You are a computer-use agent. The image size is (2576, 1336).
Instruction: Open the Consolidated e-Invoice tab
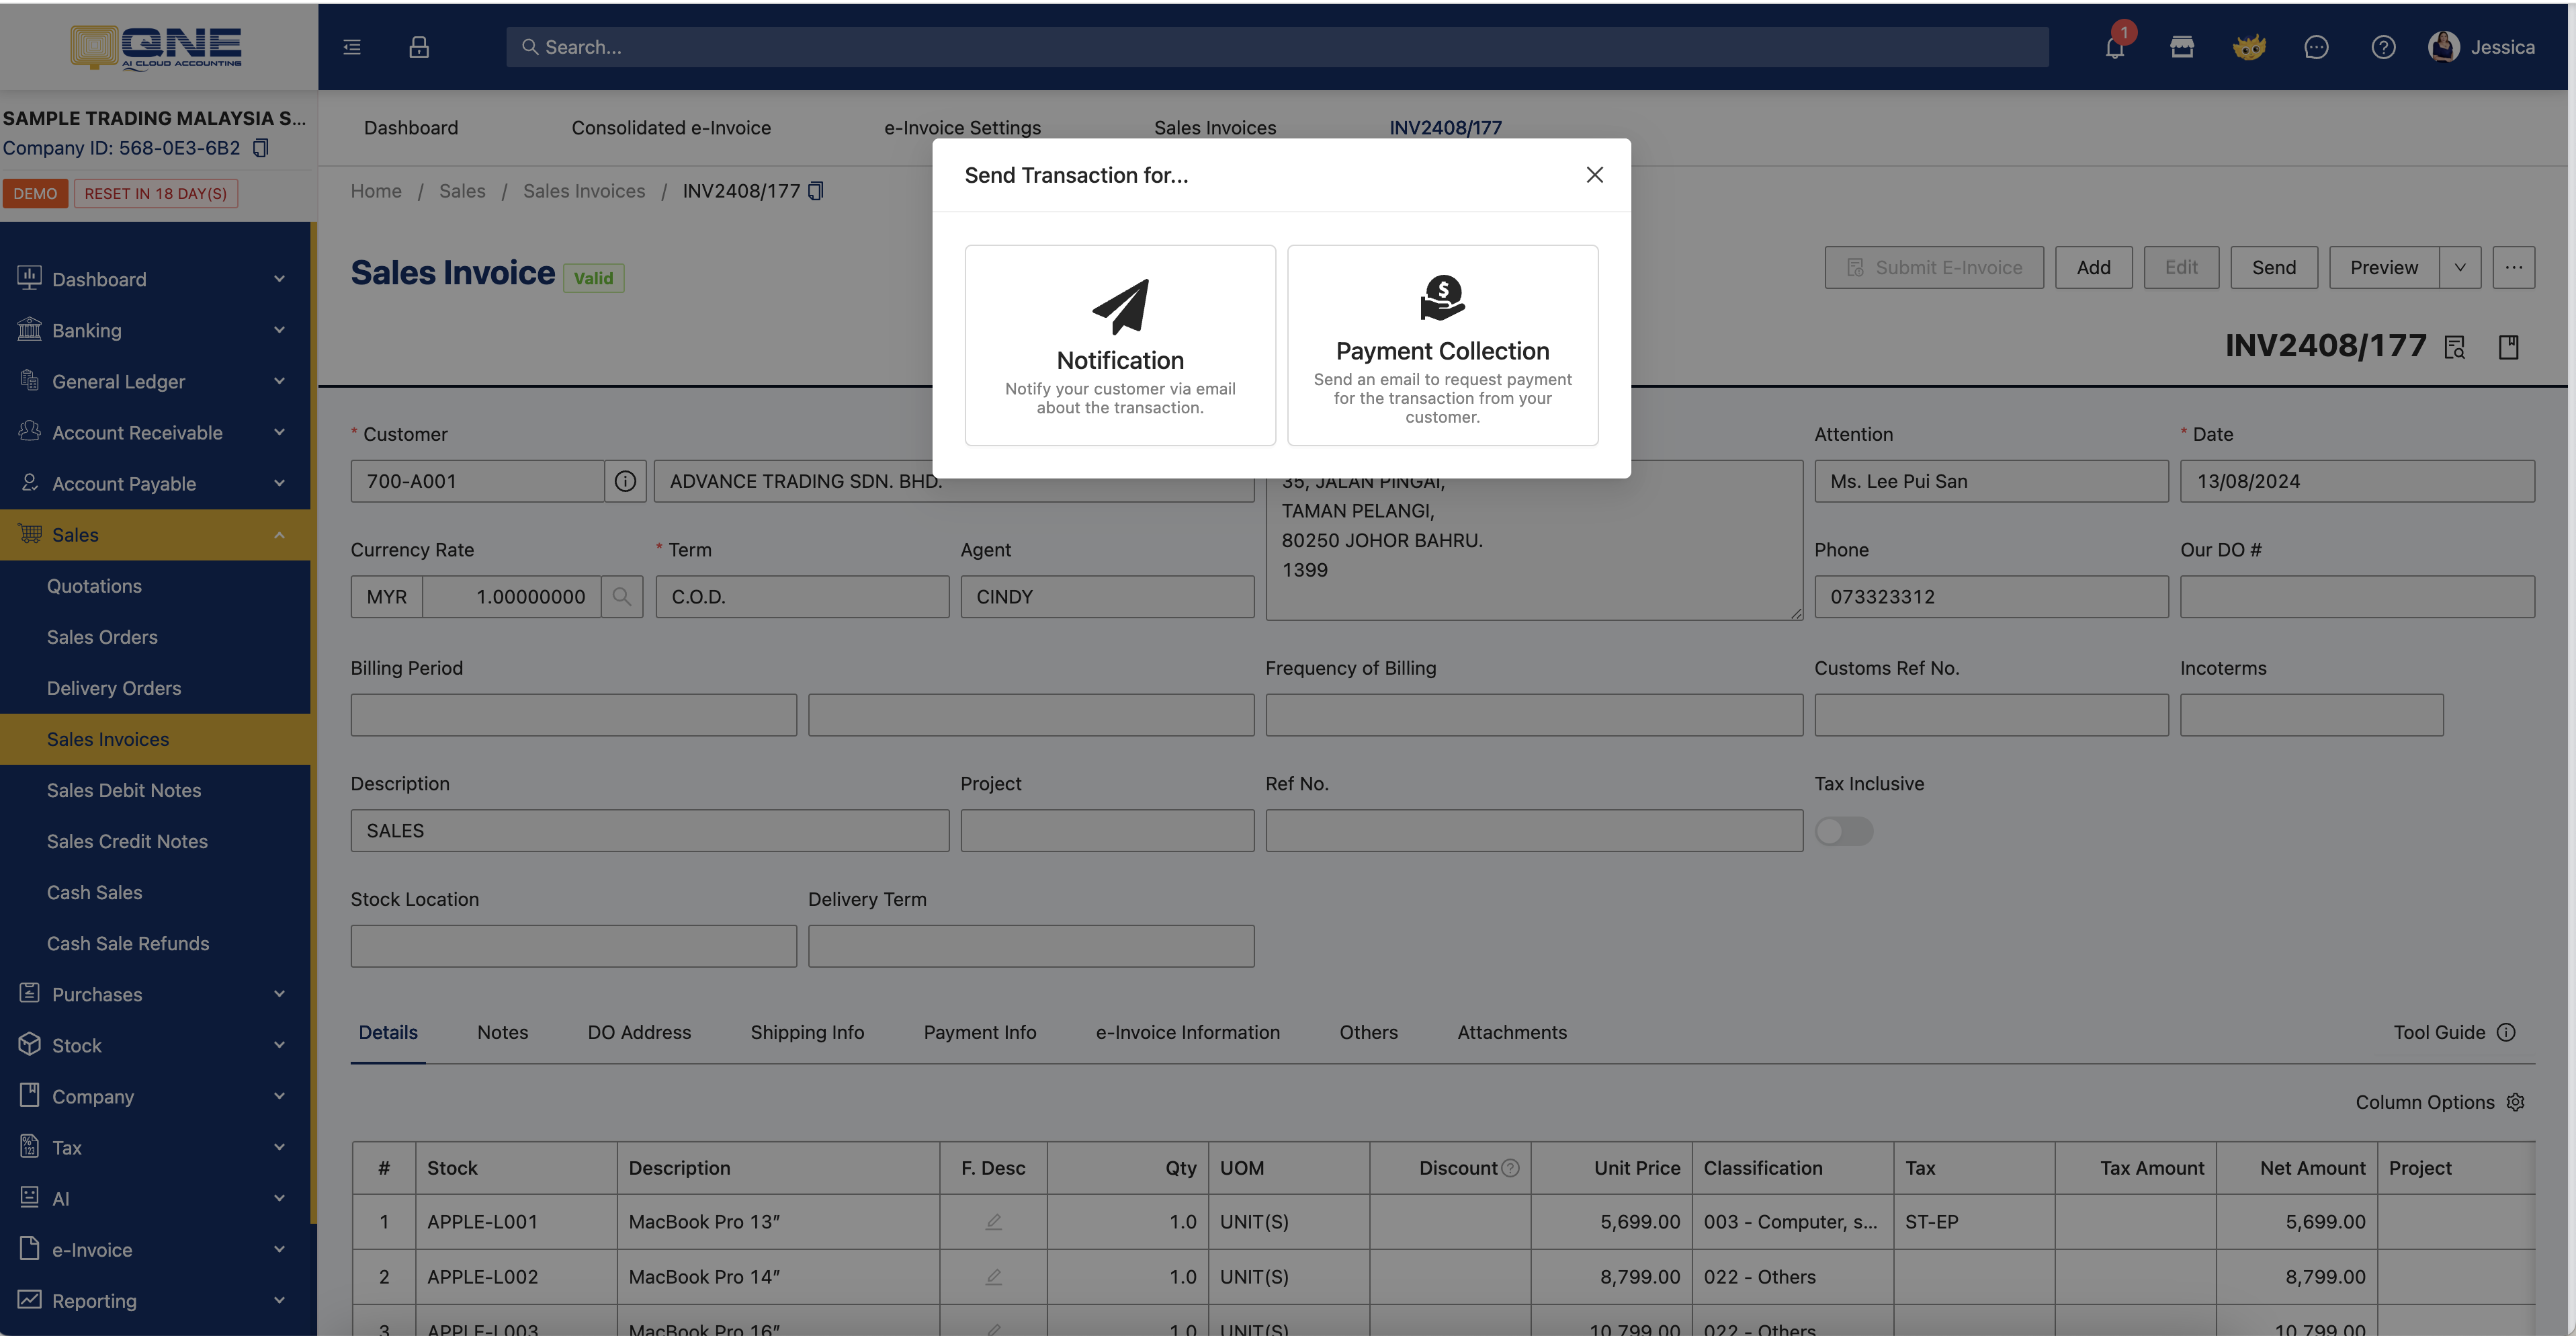670,128
